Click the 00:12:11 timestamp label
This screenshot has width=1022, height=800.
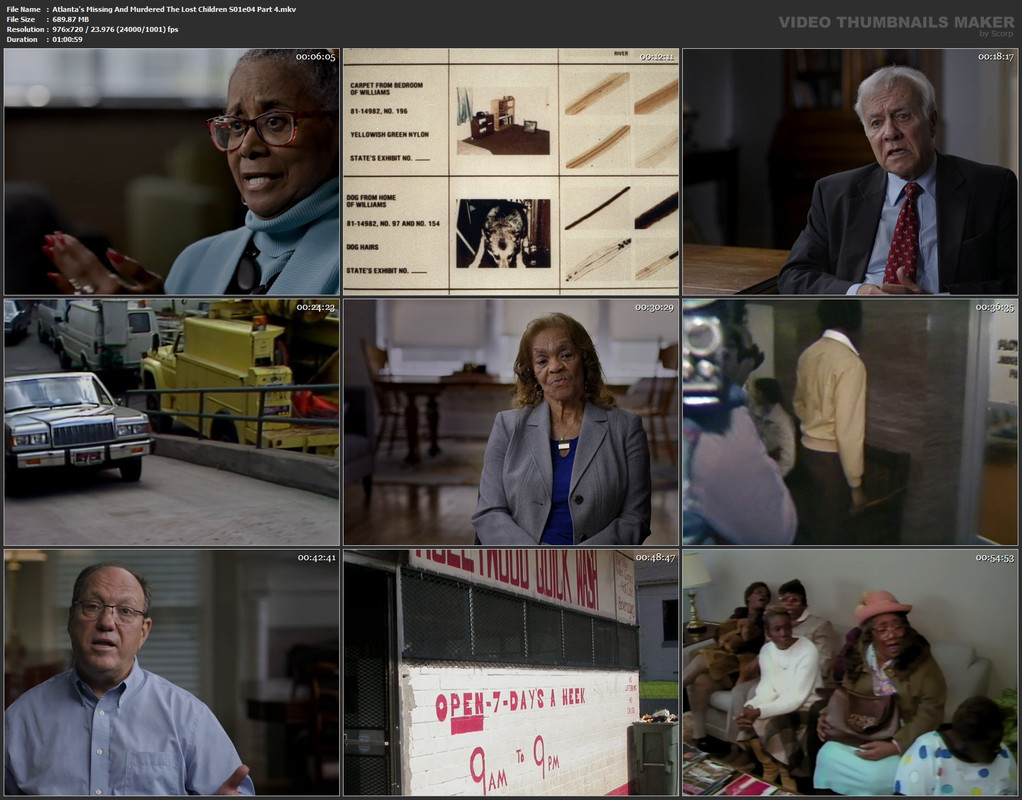tap(656, 57)
